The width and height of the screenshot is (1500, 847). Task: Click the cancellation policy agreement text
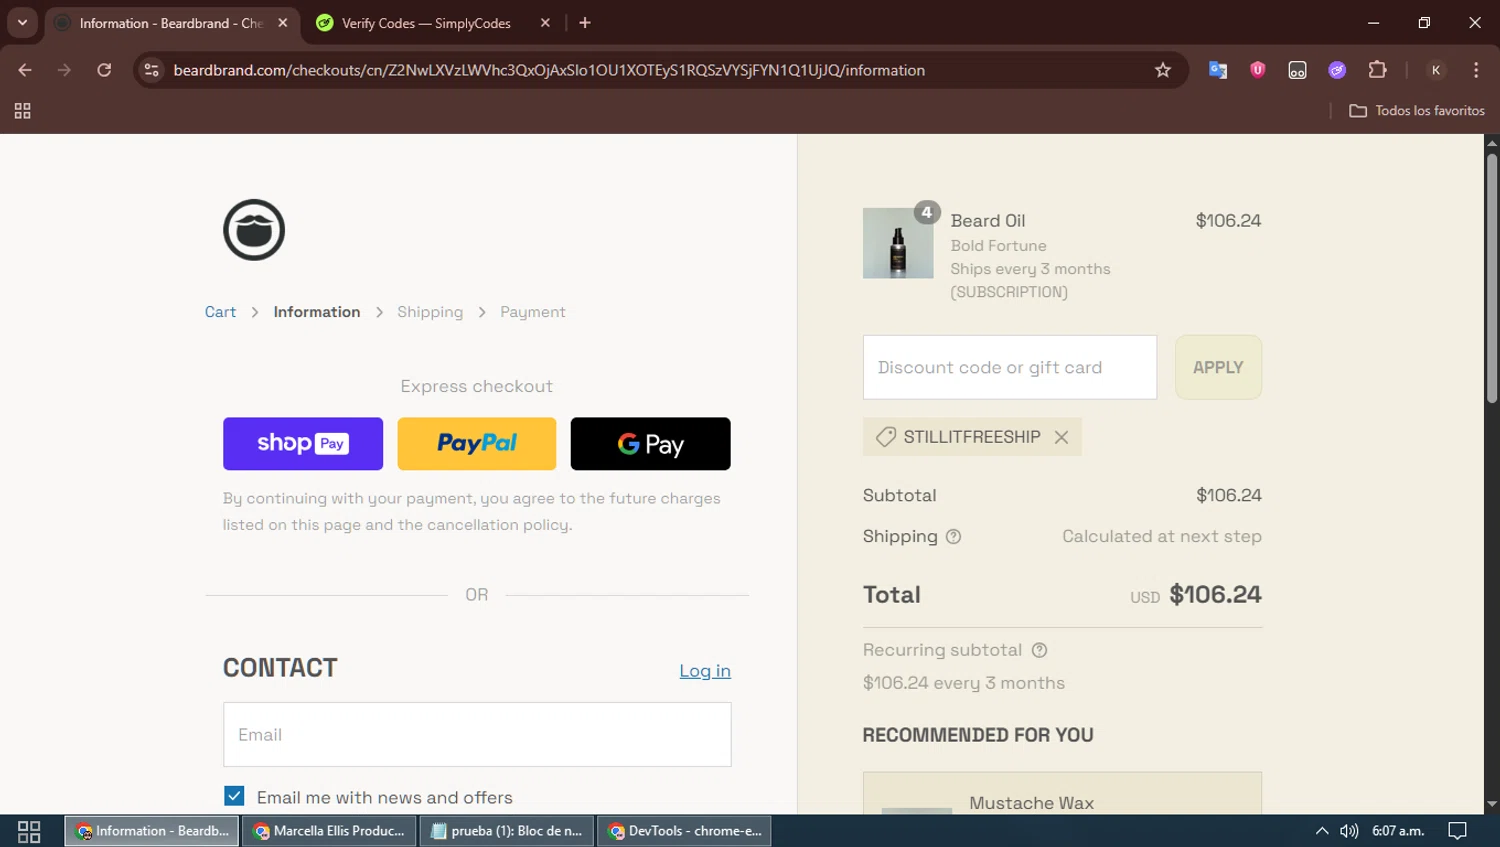click(x=472, y=511)
